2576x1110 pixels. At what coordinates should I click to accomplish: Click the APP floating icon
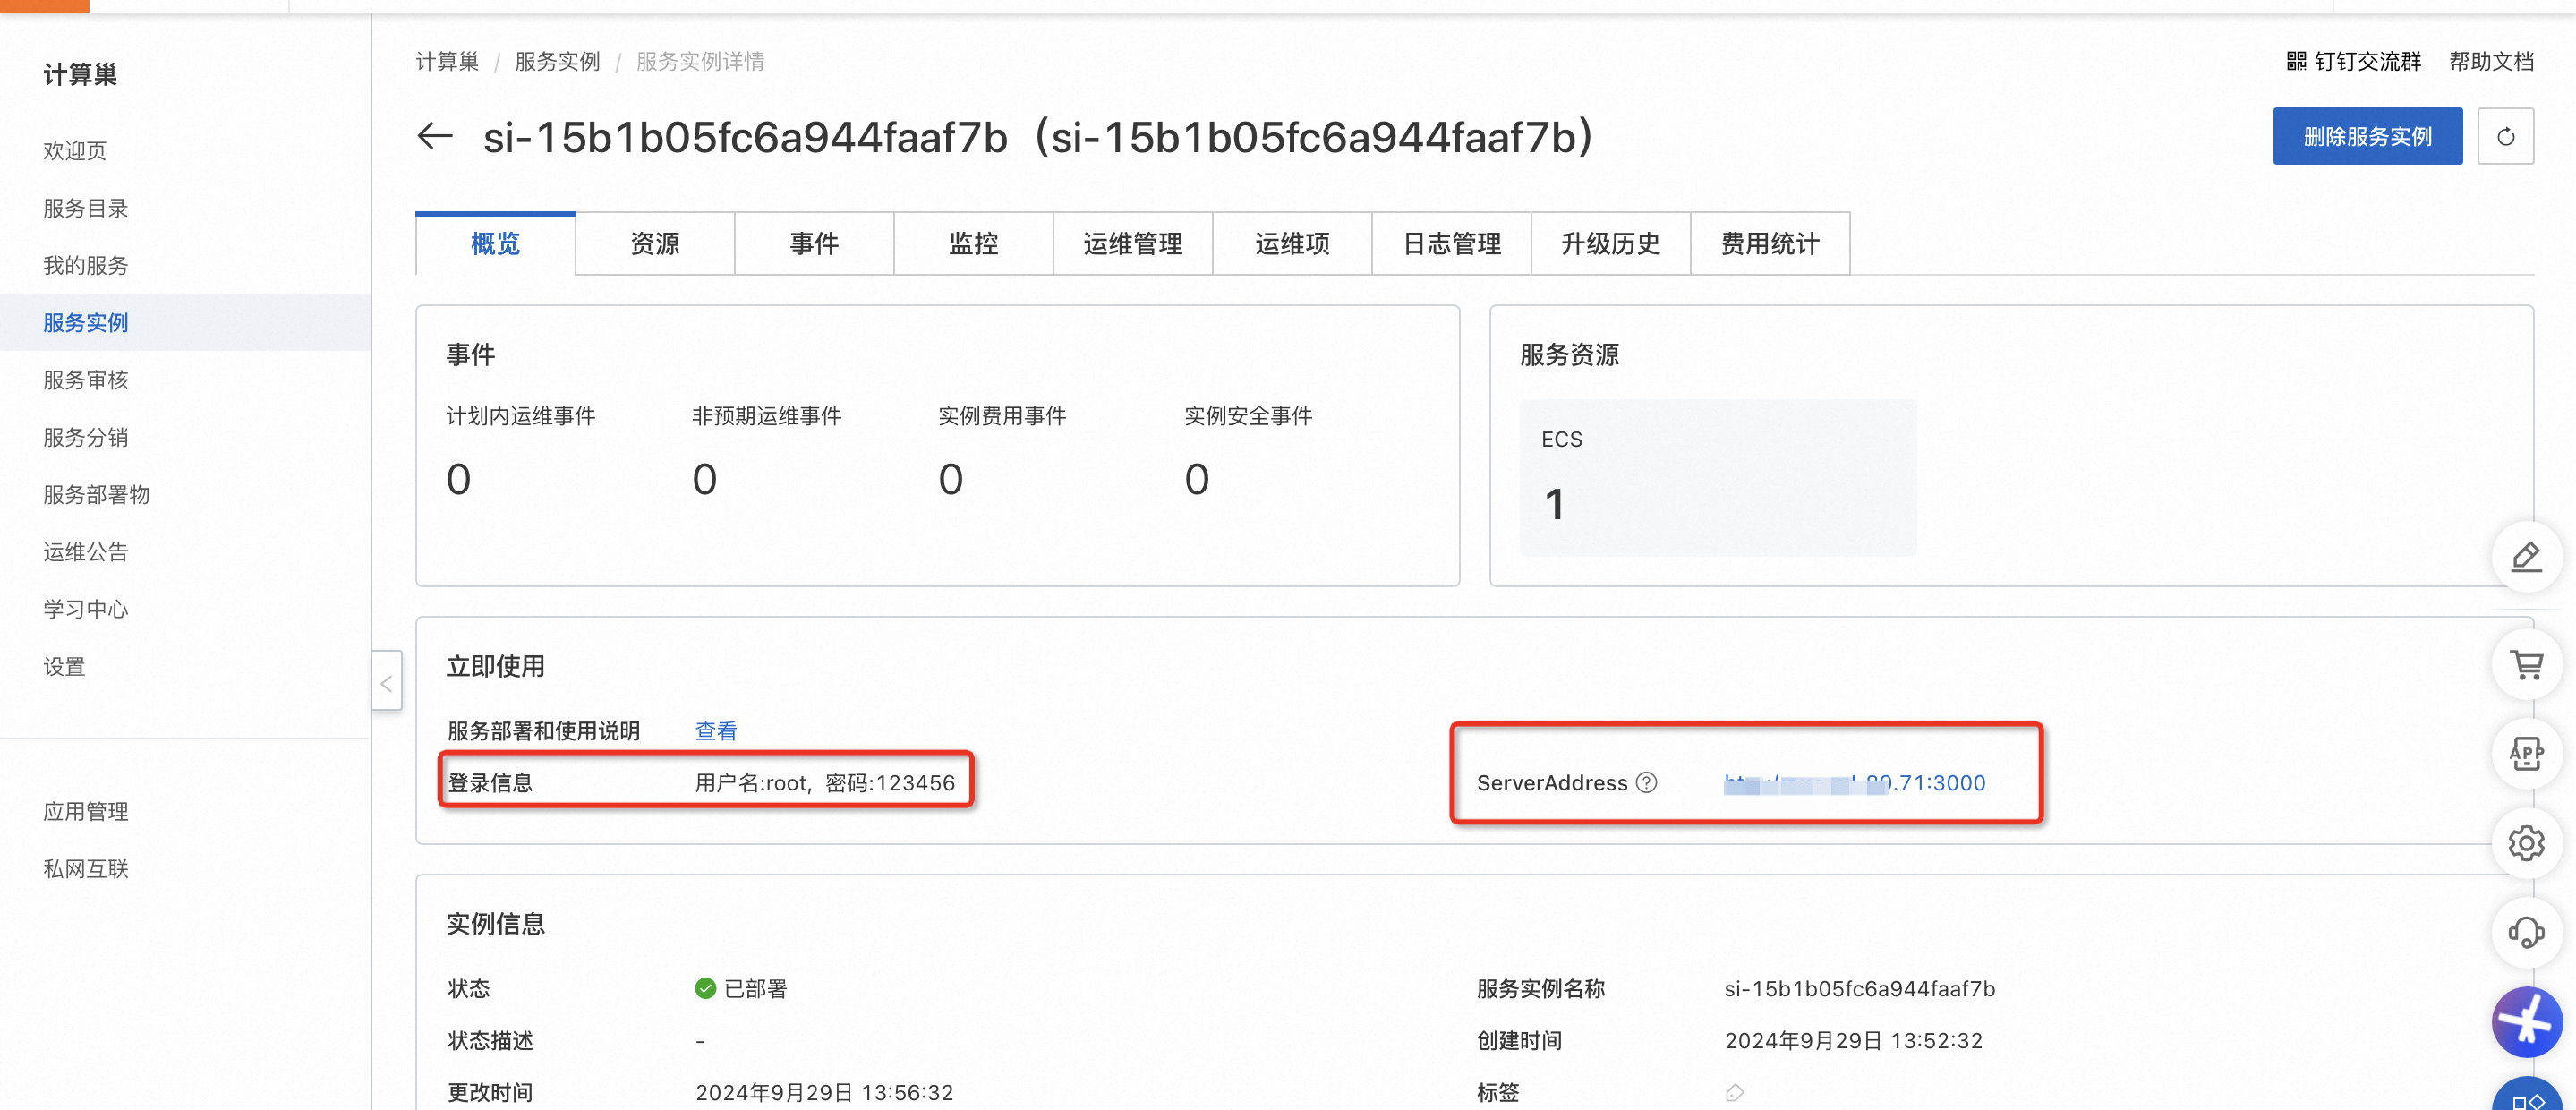(2526, 753)
